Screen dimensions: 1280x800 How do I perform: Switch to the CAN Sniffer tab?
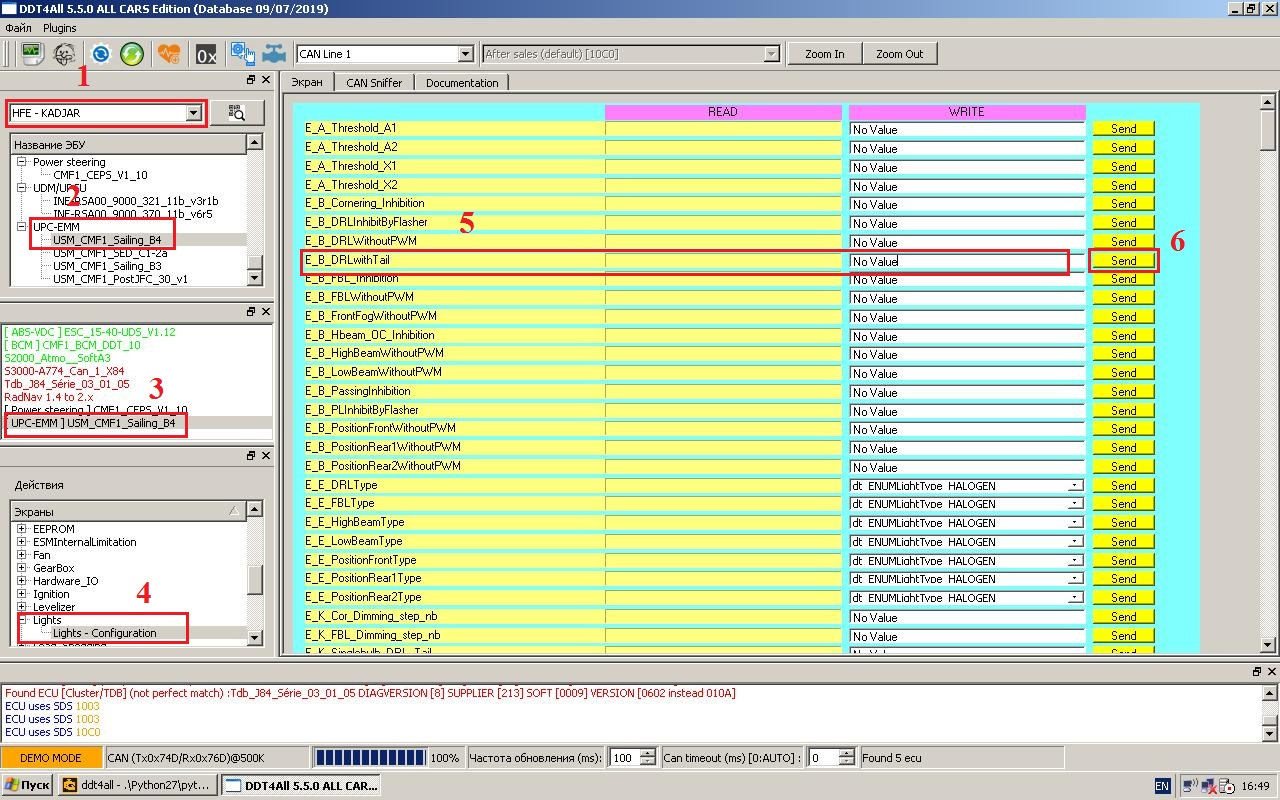tap(374, 83)
